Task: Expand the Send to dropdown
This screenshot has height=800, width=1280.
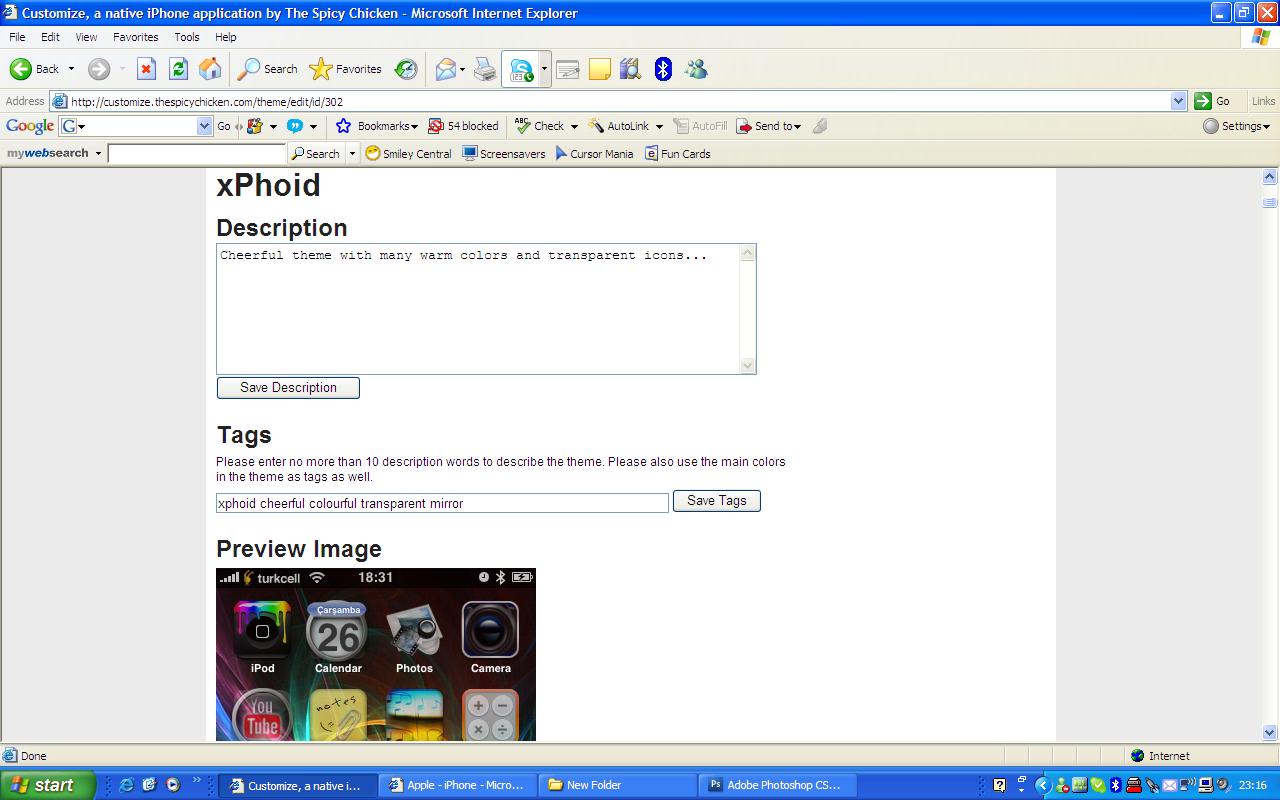Action: [x=798, y=127]
